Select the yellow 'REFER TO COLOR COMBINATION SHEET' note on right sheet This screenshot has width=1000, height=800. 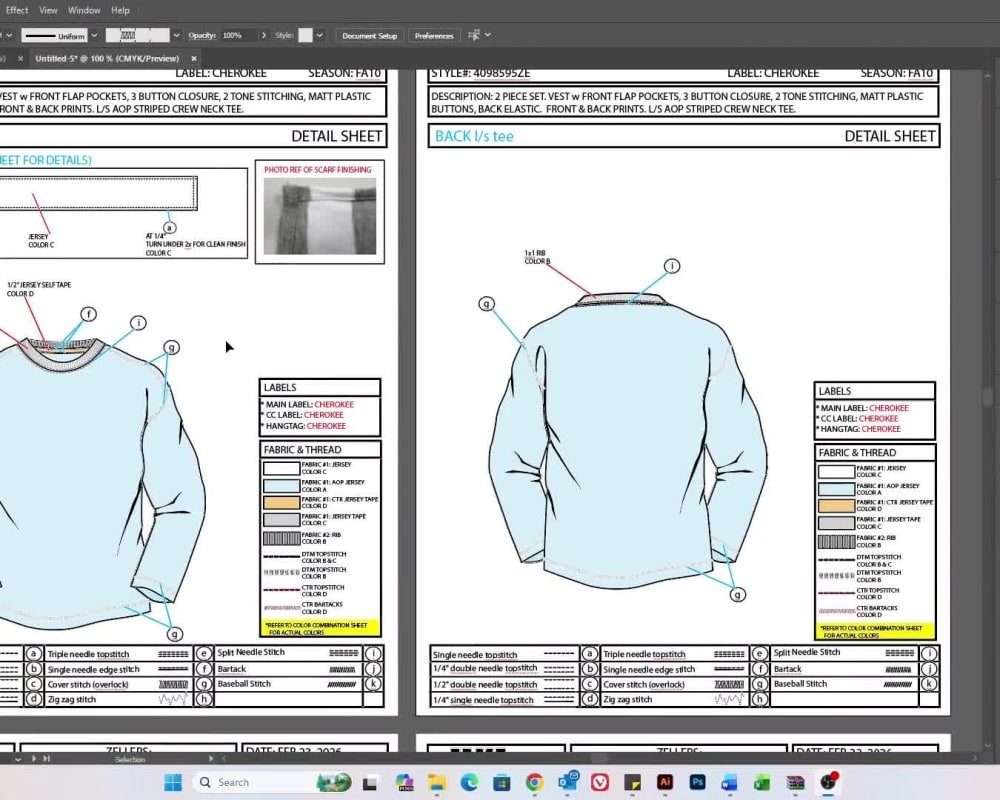tap(874, 632)
